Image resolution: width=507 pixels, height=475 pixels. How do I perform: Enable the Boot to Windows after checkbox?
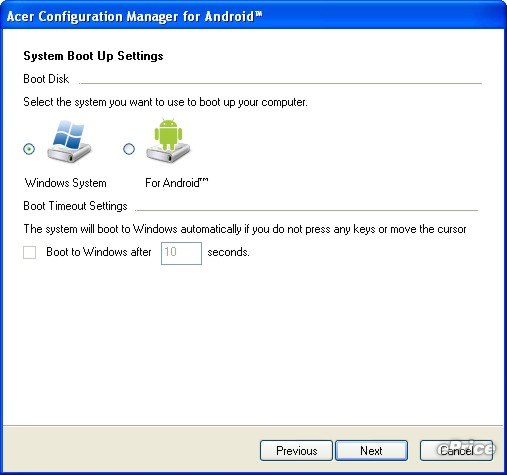tap(30, 252)
